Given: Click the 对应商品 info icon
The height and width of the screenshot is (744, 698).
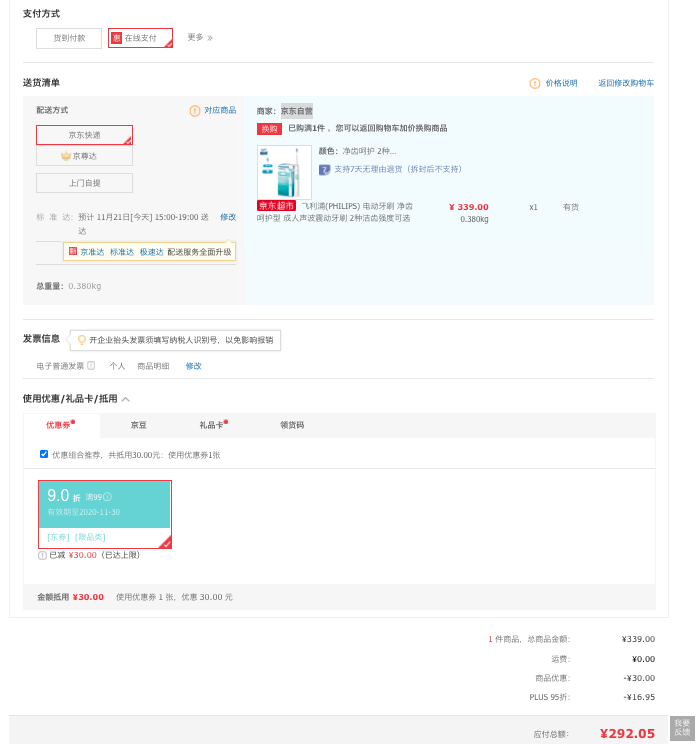Looking at the screenshot, I should (x=195, y=111).
